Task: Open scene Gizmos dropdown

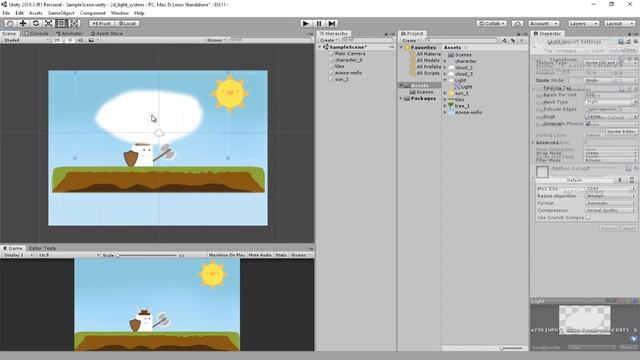Action: (x=216, y=40)
